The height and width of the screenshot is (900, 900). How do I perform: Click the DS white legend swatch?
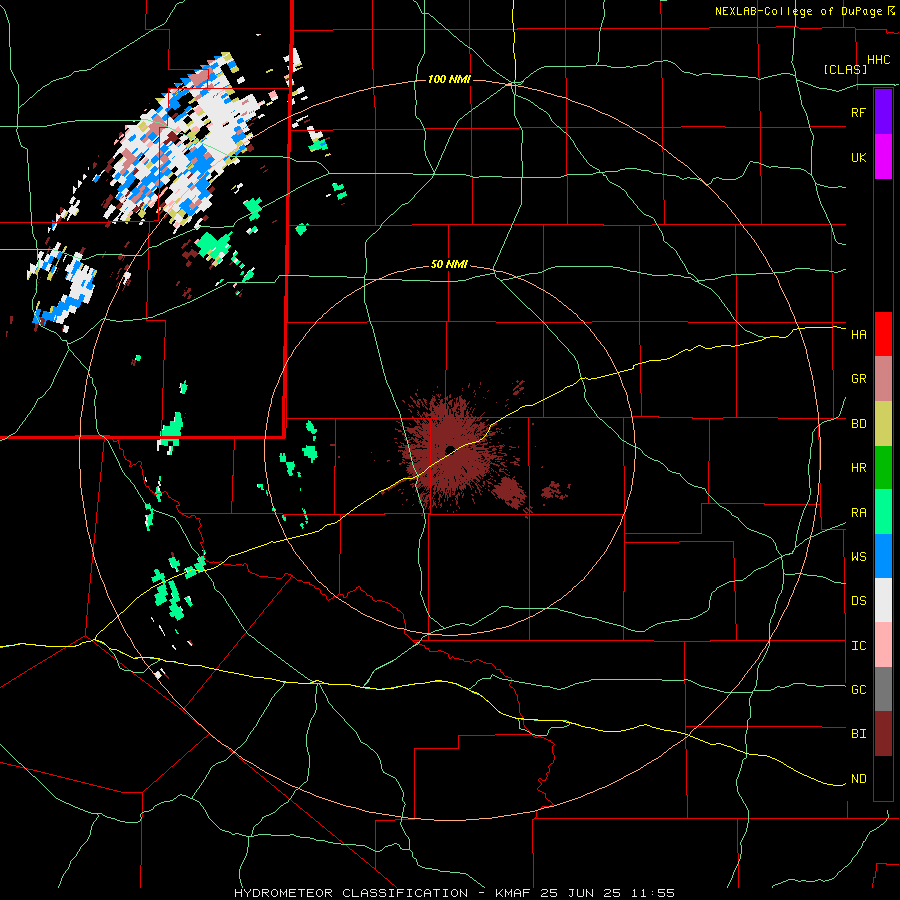(x=883, y=600)
